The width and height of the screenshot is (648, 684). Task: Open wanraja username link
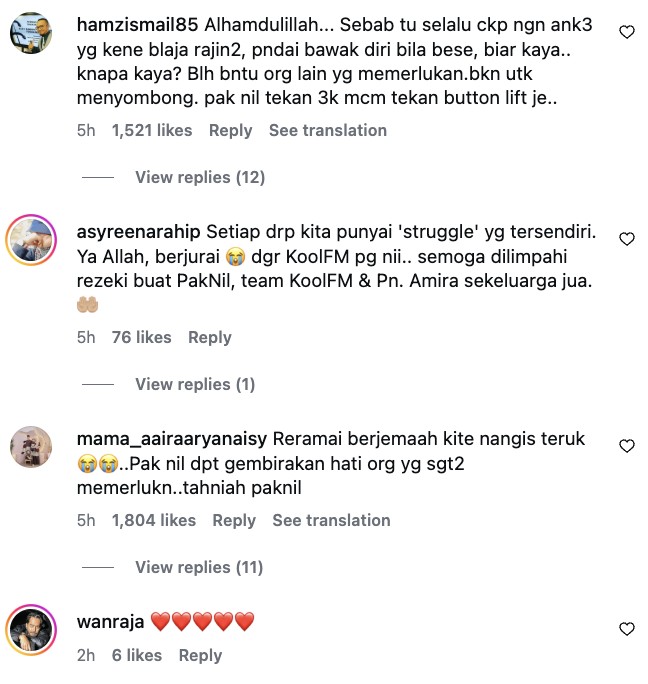pos(110,622)
